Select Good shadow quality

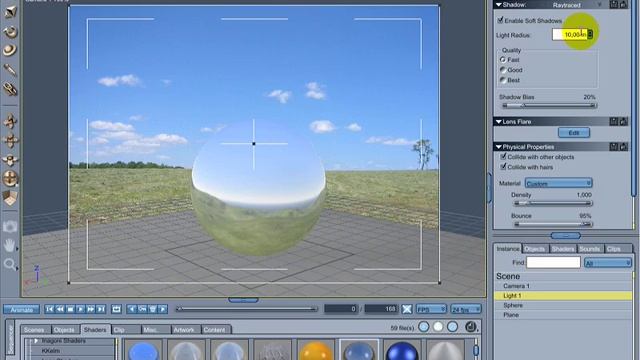point(503,70)
